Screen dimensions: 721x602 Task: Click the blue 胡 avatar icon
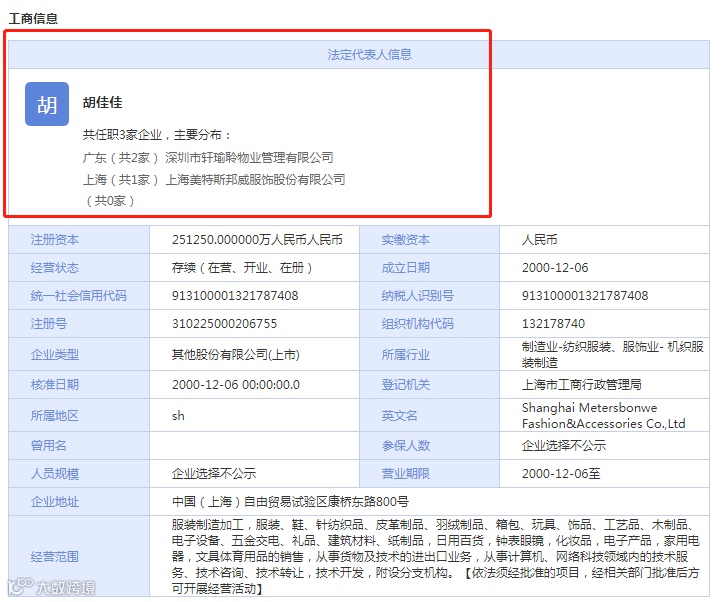47,104
